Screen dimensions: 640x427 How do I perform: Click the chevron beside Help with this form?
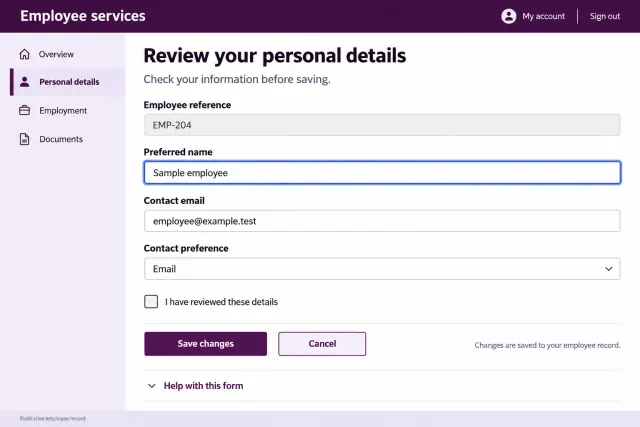point(151,386)
